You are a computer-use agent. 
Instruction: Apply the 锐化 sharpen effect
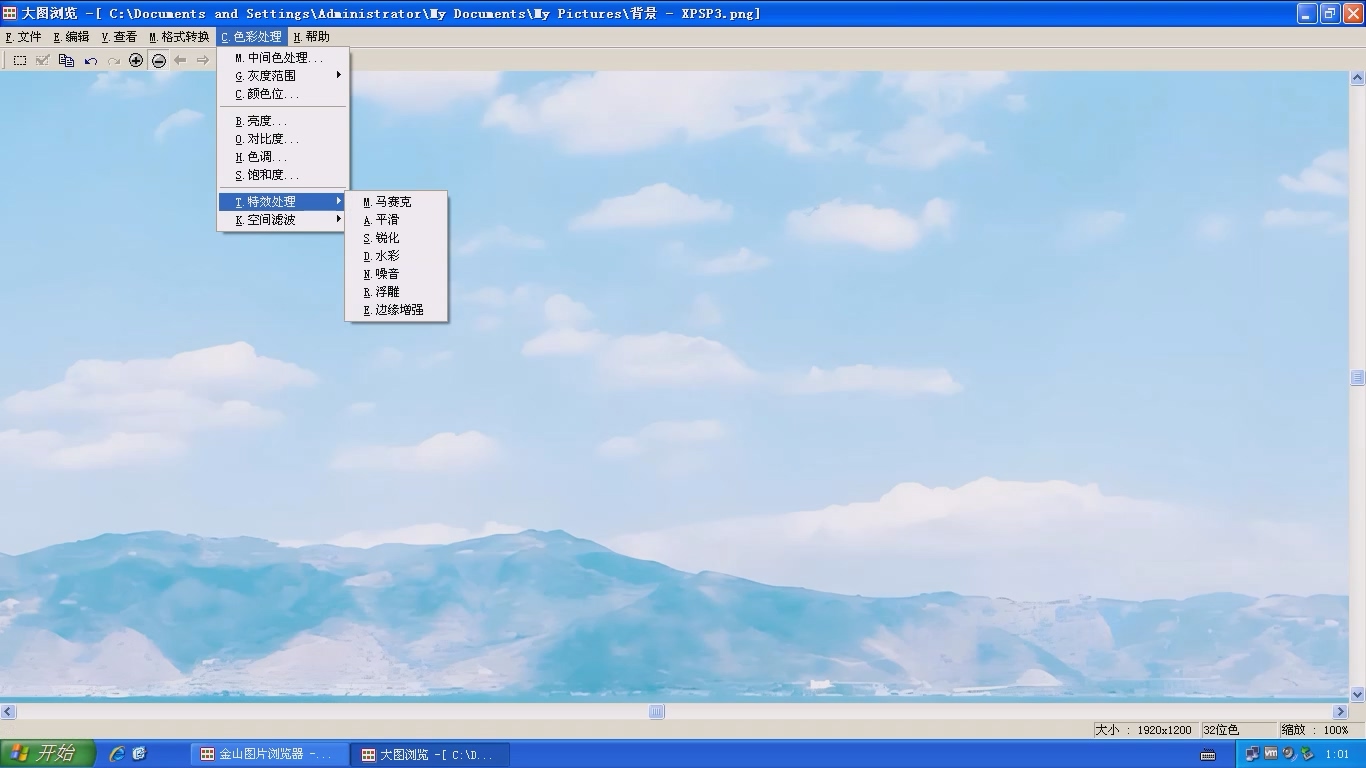396,238
